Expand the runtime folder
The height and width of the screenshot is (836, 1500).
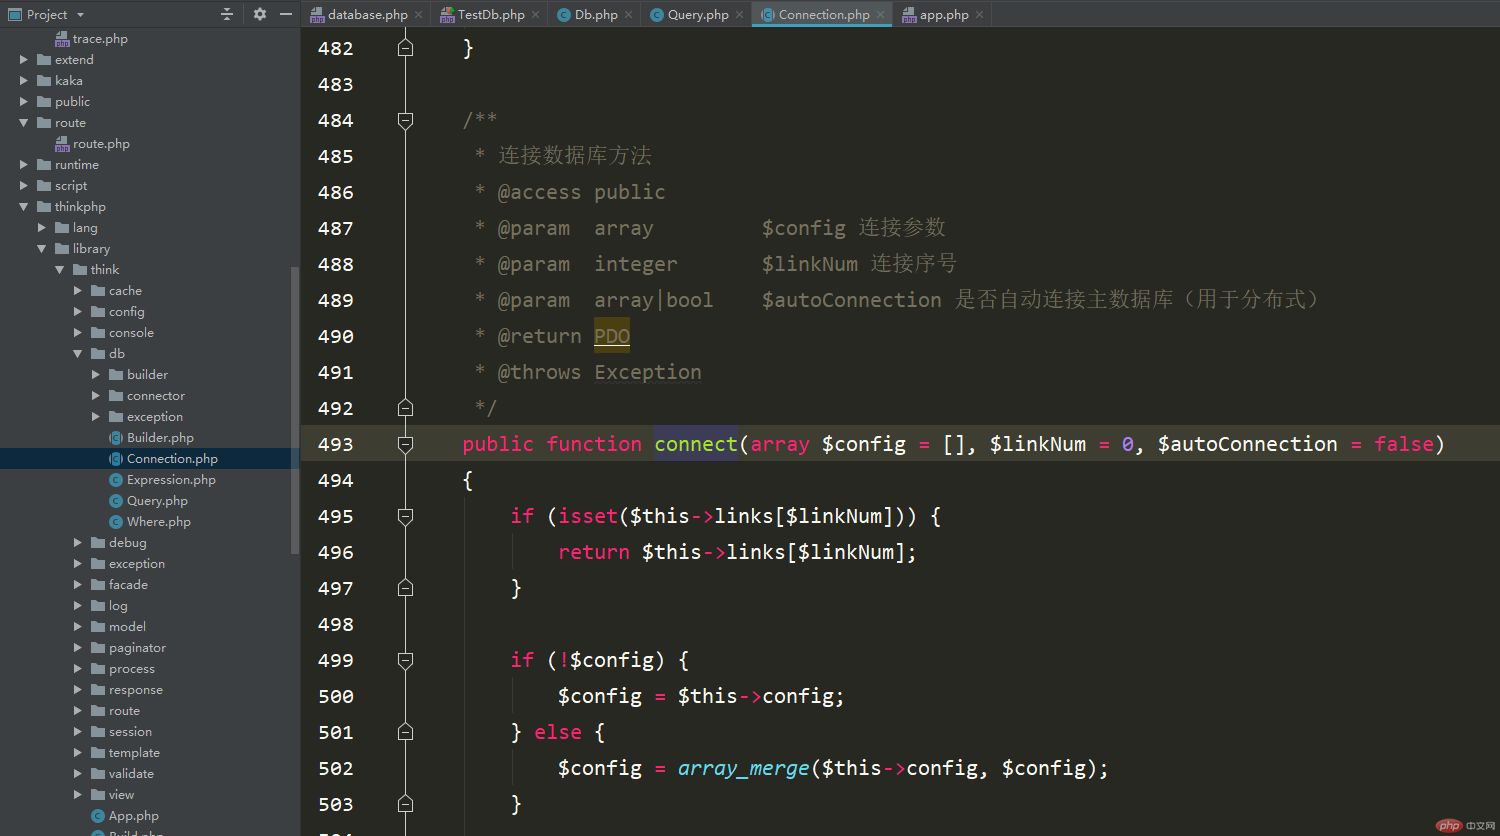coord(24,165)
